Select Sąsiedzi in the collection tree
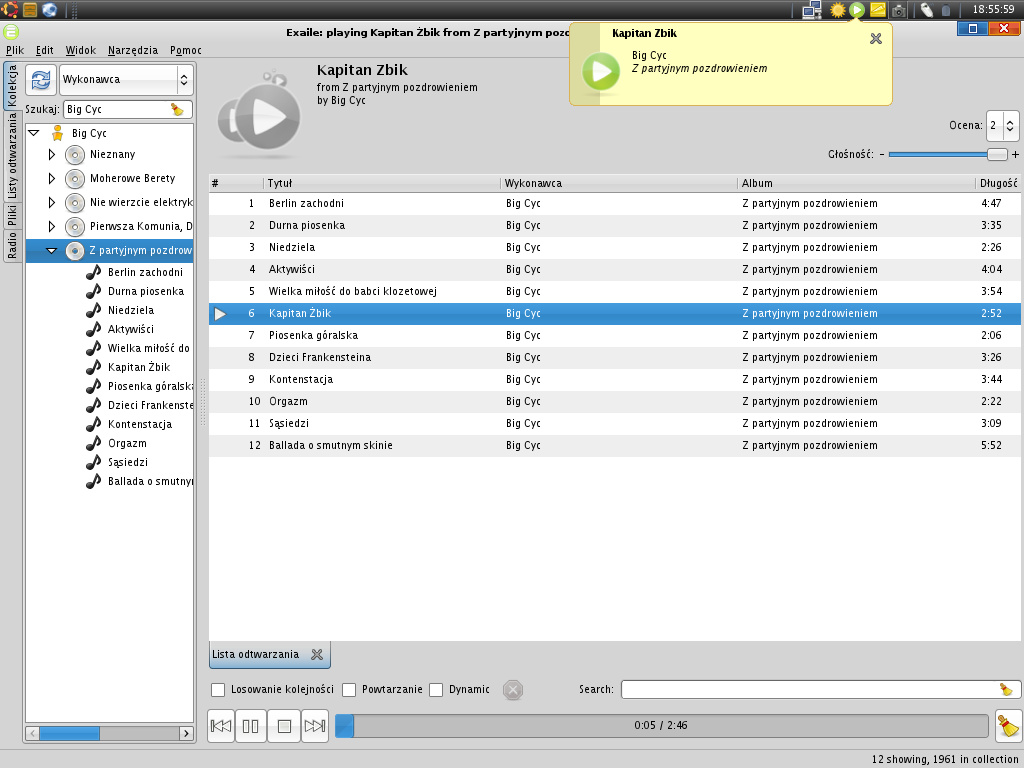 (127, 462)
